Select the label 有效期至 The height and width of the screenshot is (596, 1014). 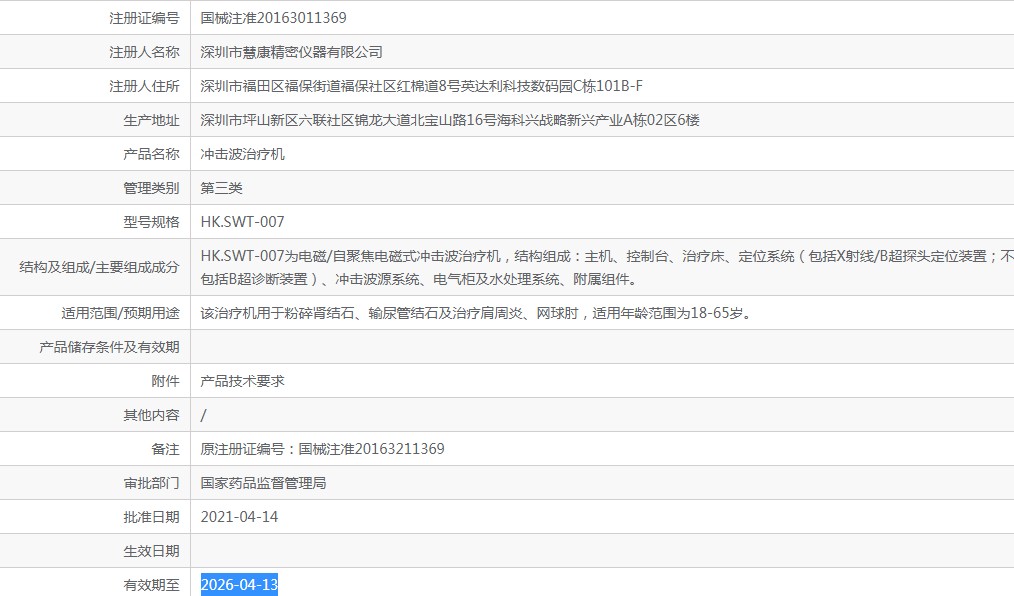pos(151,585)
